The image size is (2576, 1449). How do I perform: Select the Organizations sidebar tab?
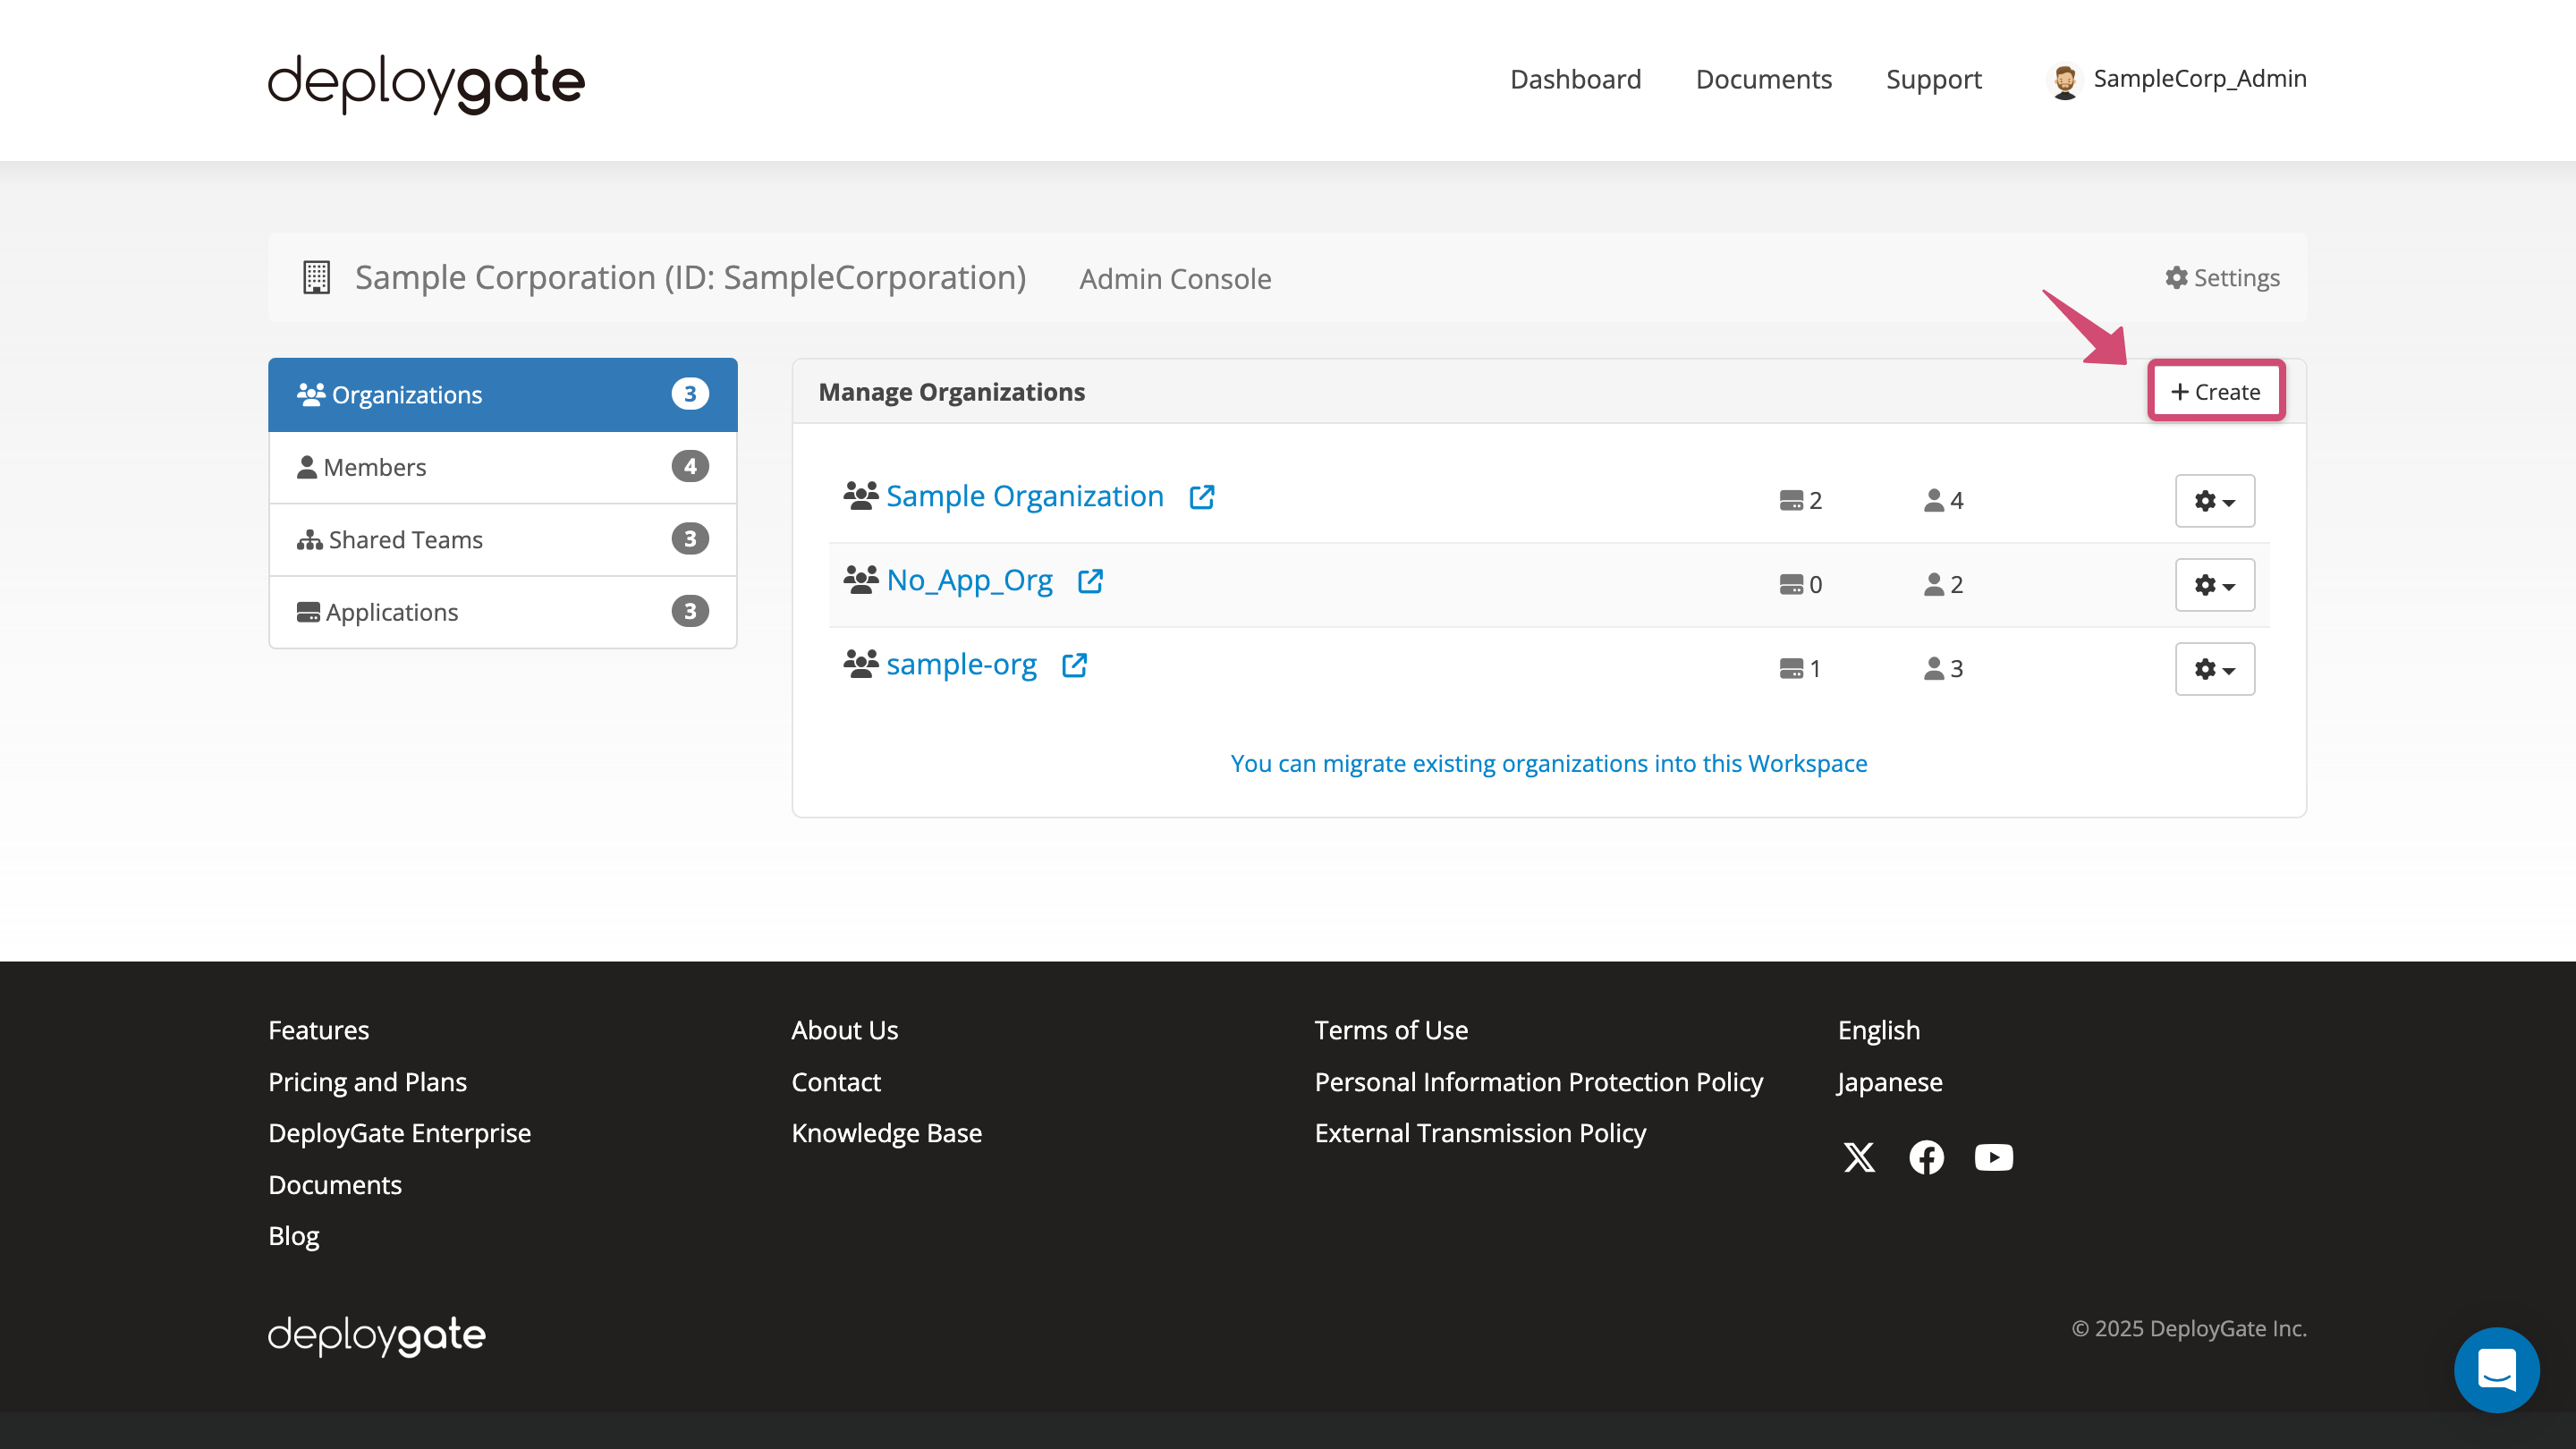[502, 395]
